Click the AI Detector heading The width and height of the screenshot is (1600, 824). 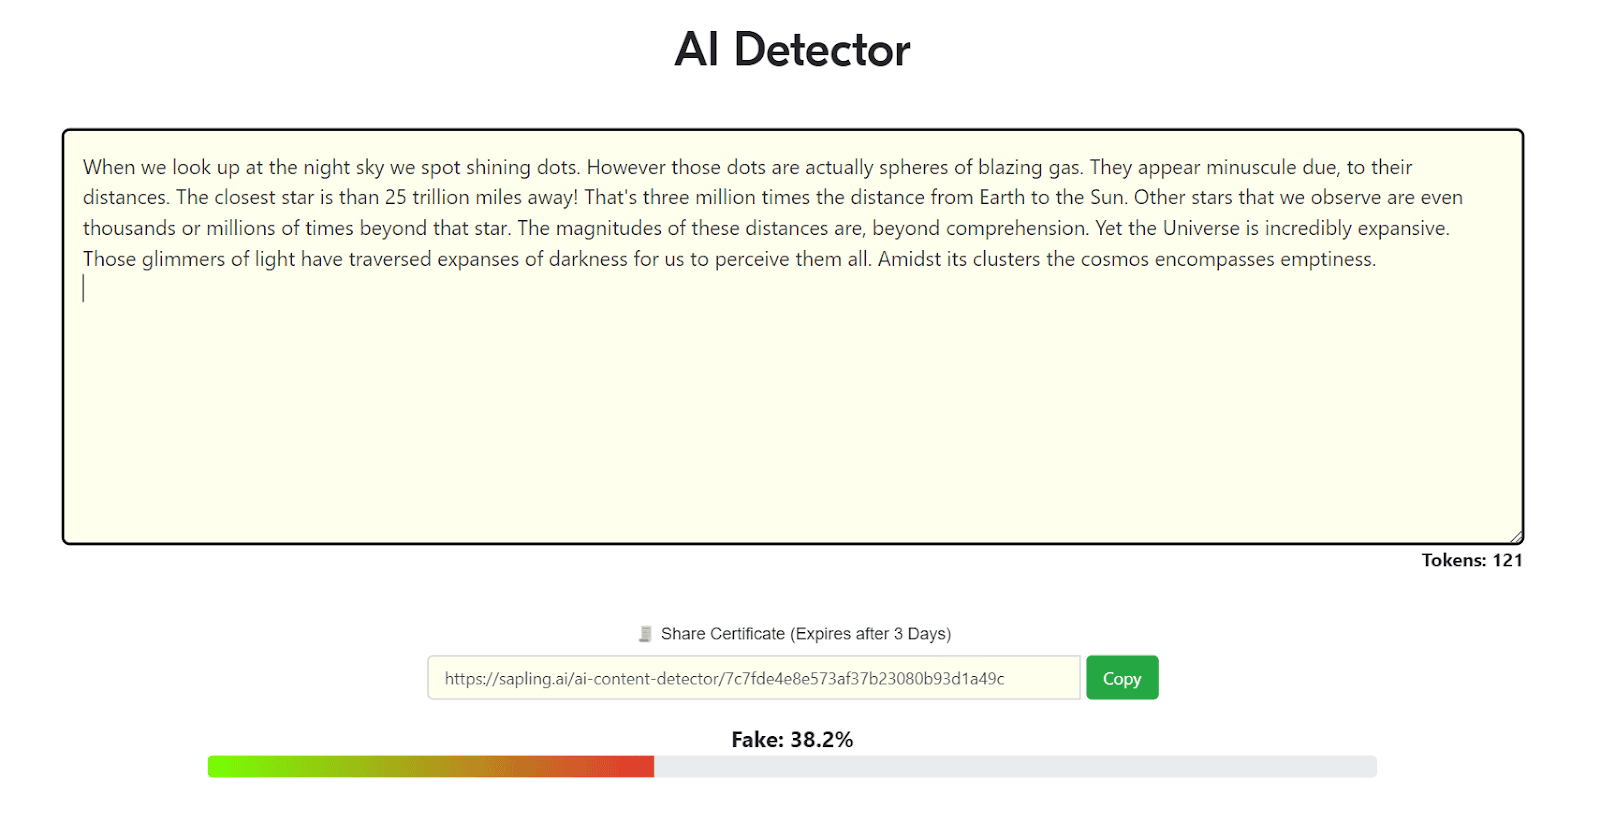tap(792, 50)
